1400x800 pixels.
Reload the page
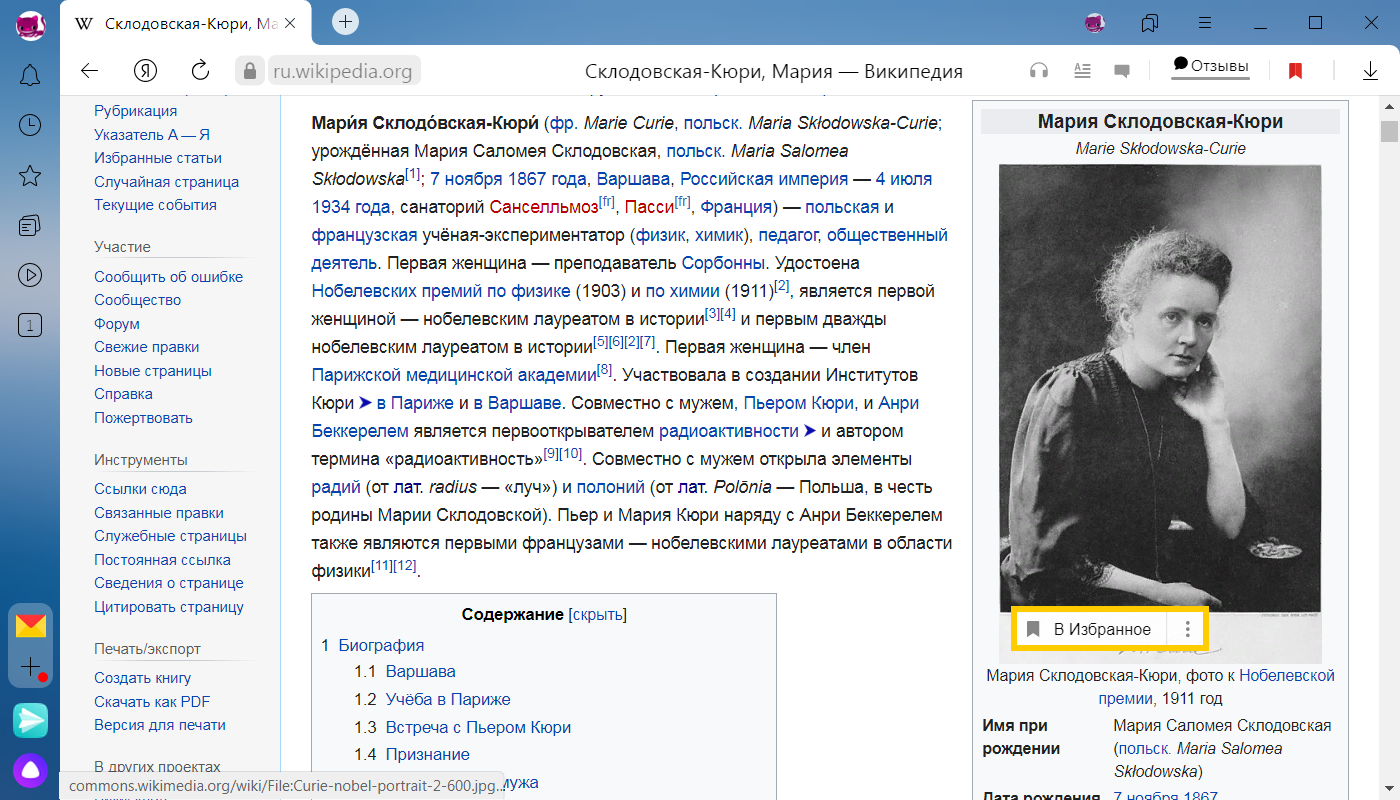[200, 71]
